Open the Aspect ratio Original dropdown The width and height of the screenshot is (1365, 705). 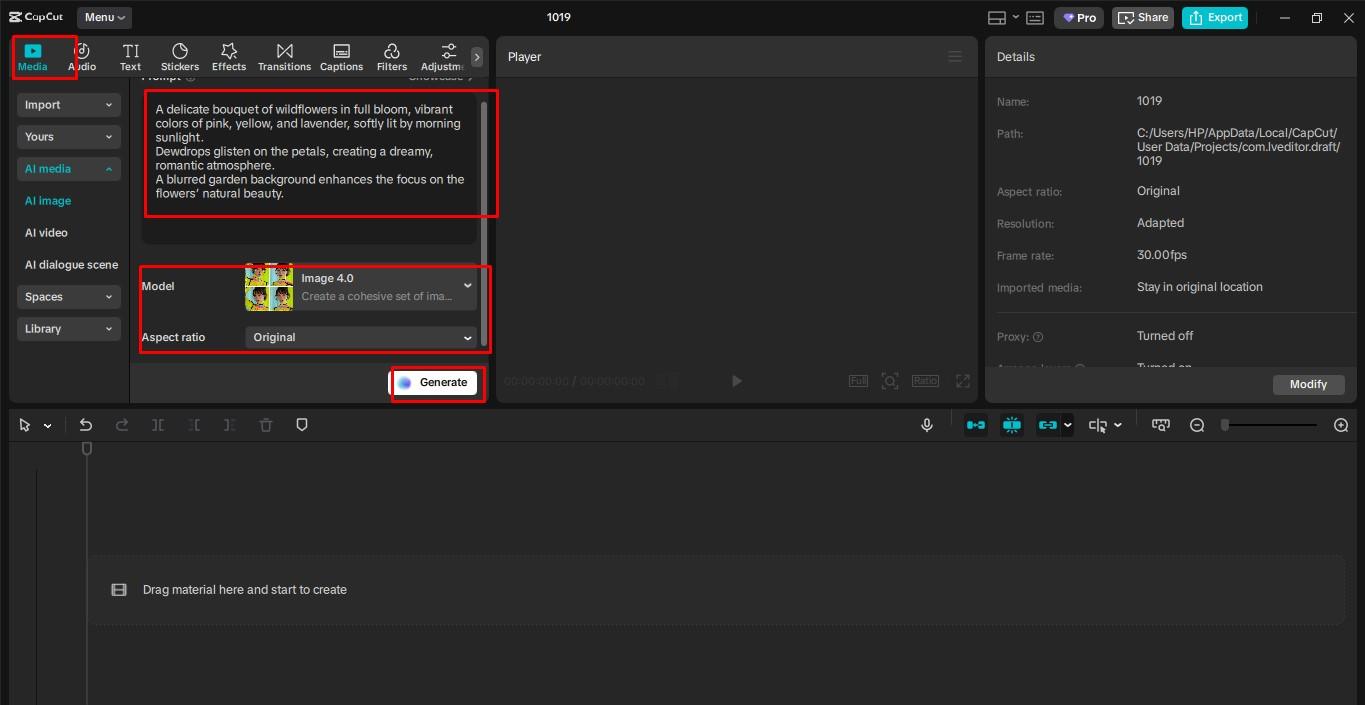(x=361, y=338)
